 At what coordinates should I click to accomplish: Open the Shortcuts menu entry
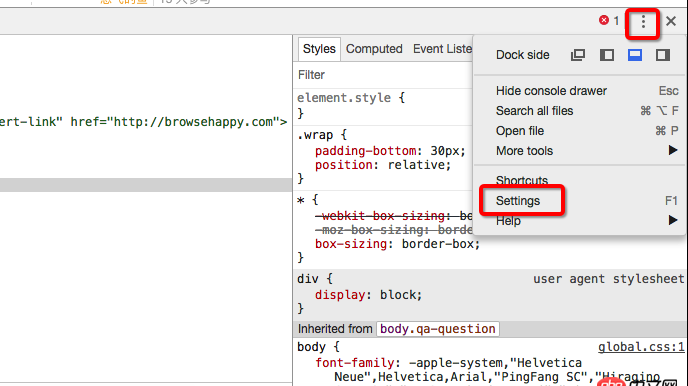(x=522, y=180)
